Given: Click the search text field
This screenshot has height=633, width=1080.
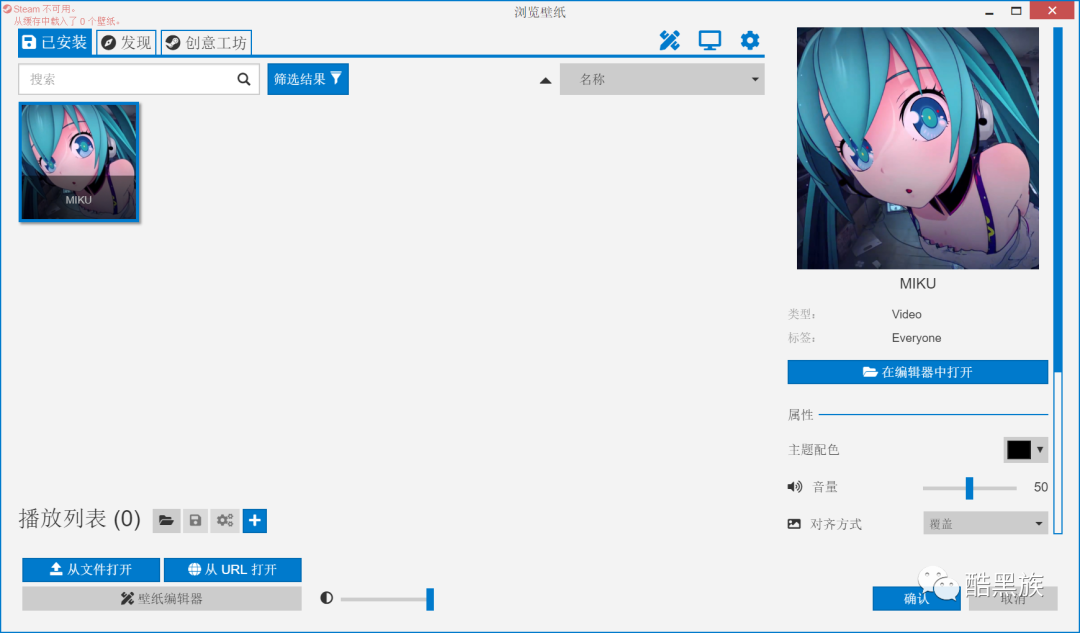Looking at the screenshot, I should coord(138,79).
